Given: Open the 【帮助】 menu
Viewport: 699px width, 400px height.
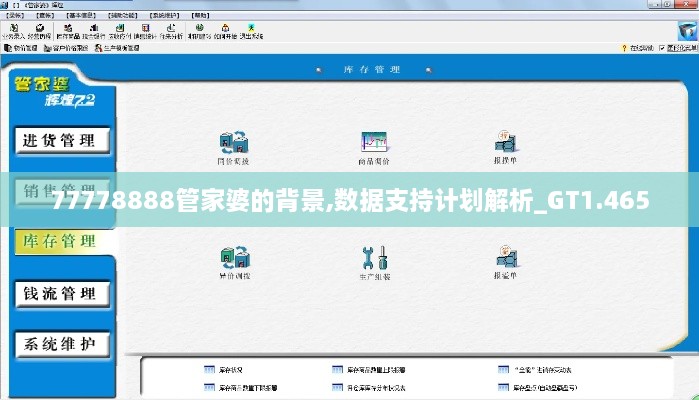Looking at the screenshot, I should pyautogui.click(x=201, y=16).
